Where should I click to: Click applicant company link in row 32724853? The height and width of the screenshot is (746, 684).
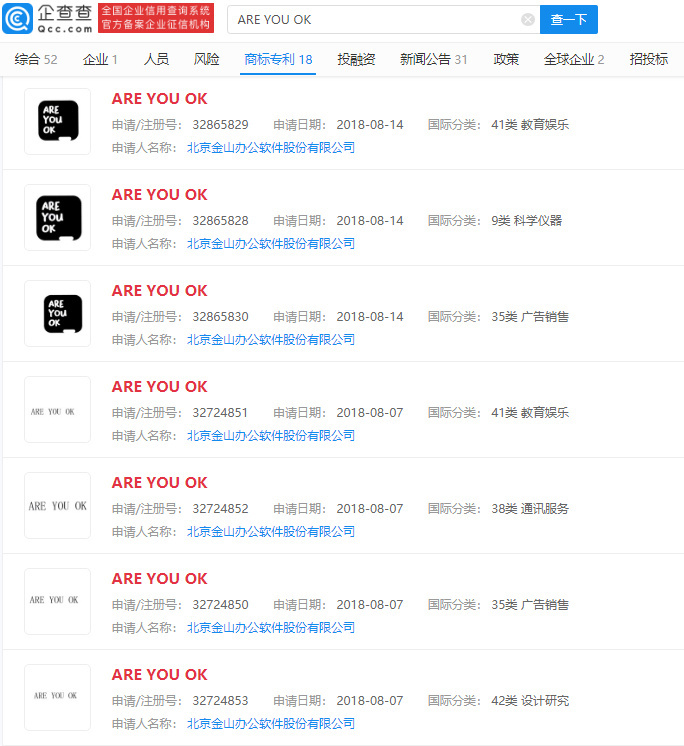click(x=271, y=724)
